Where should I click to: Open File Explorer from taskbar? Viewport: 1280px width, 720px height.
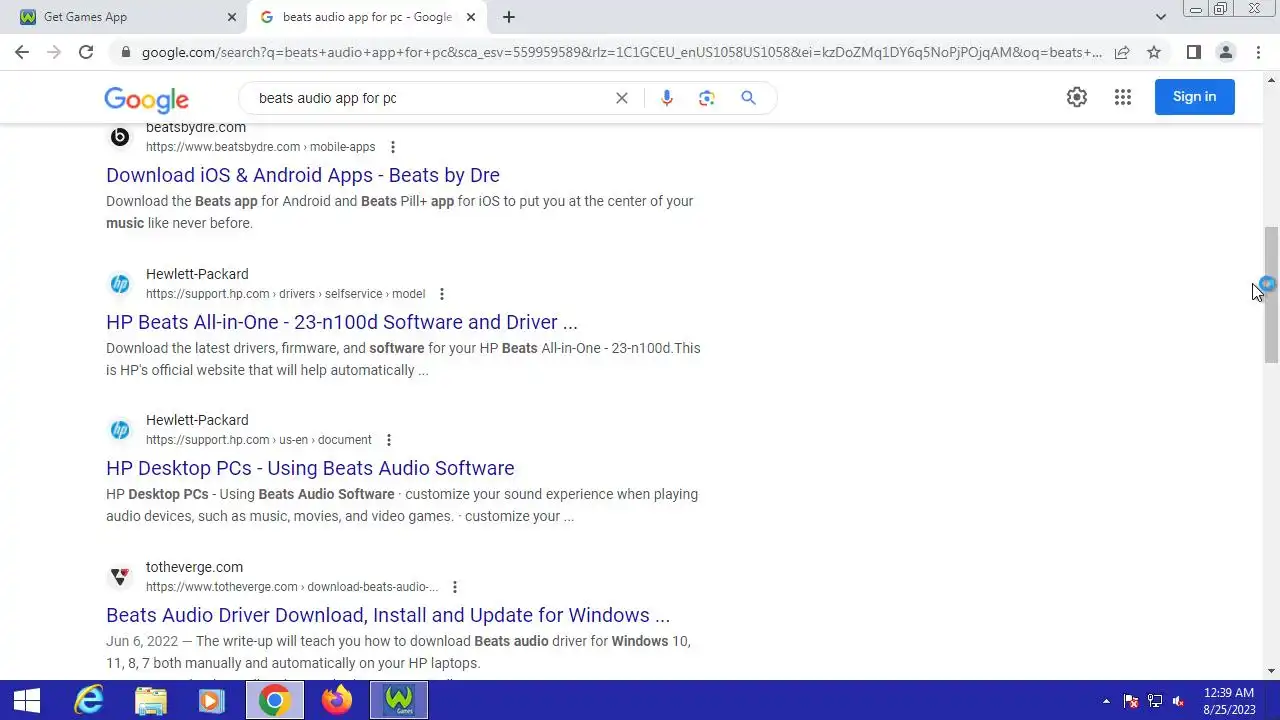click(x=151, y=701)
